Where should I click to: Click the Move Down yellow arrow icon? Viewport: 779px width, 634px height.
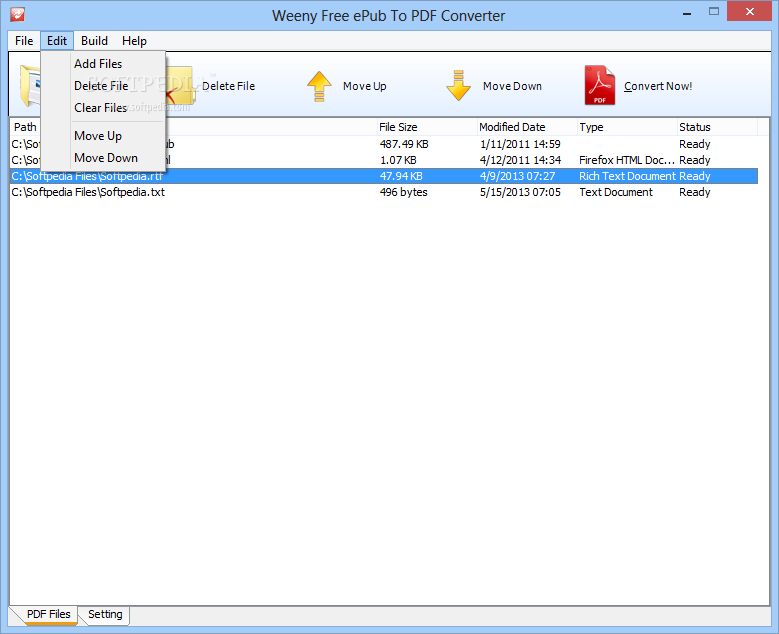tap(458, 85)
